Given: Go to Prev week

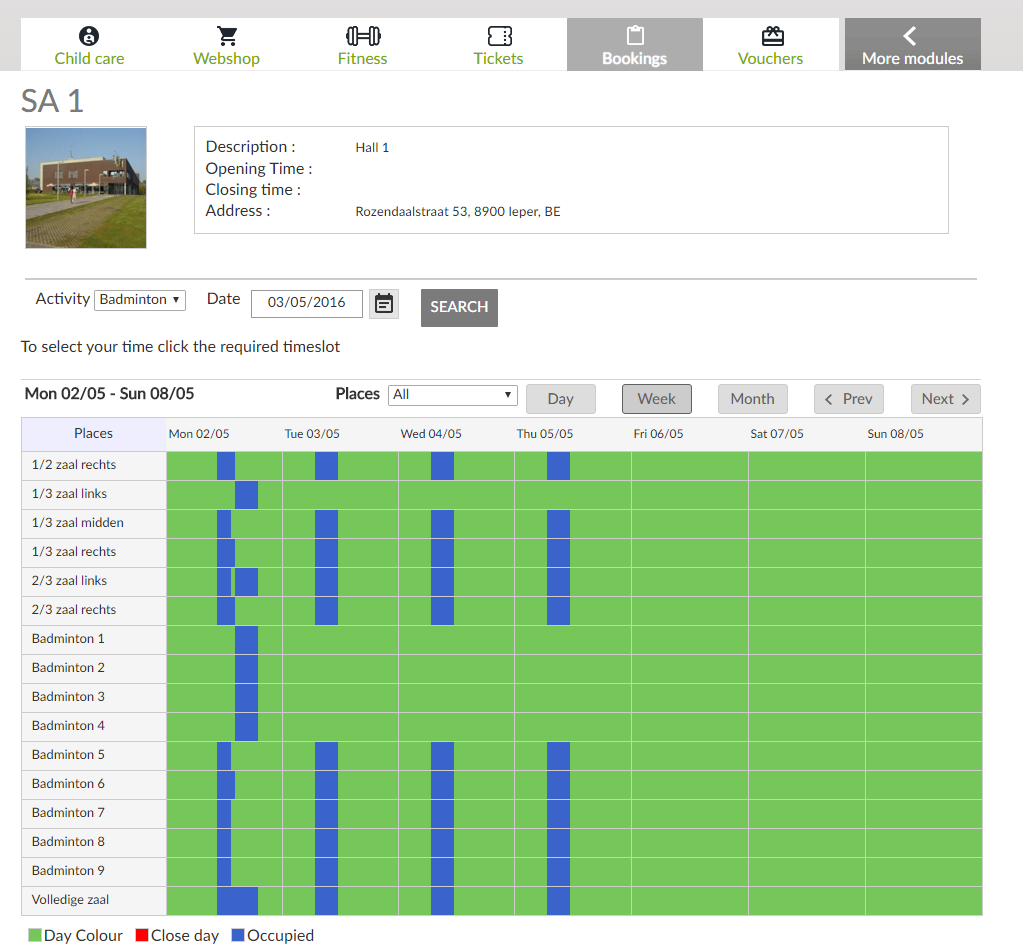Looking at the screenshot, I should point(848,399).
